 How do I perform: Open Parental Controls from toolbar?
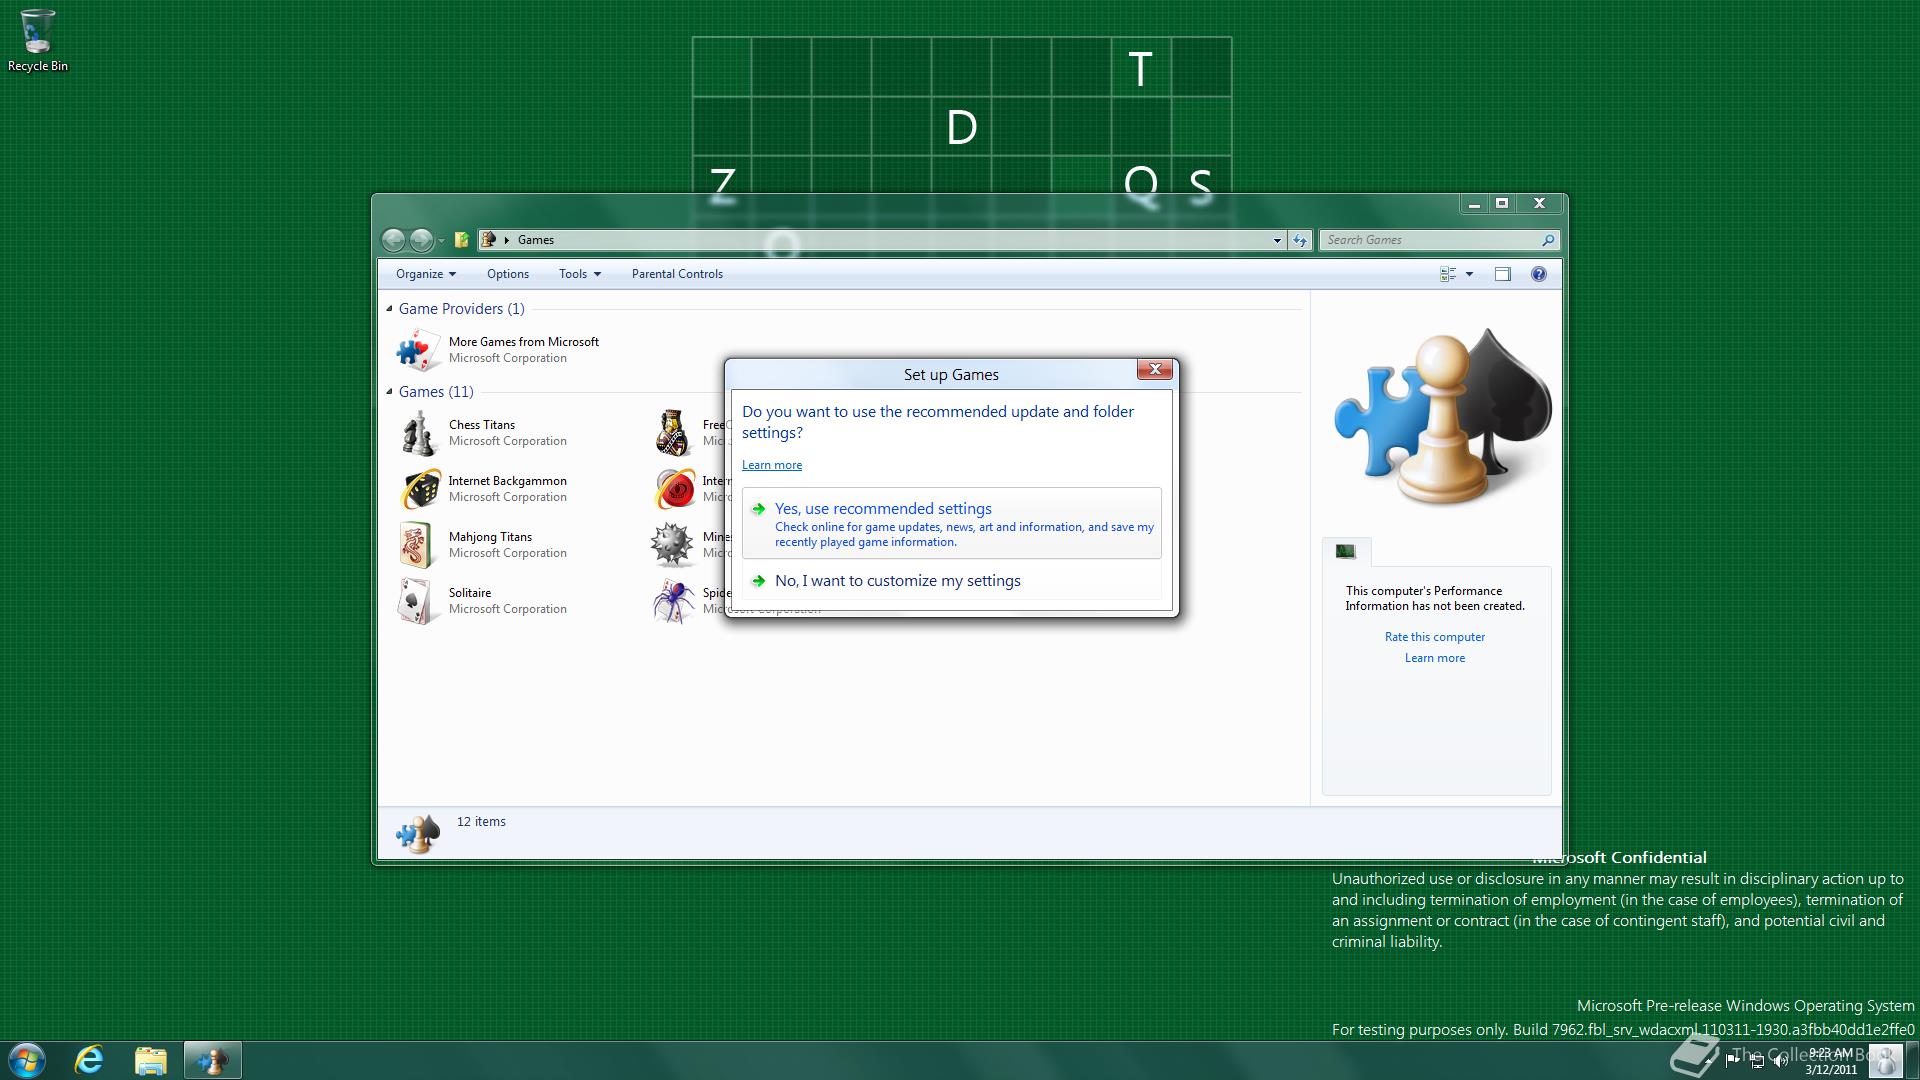[677, 274]
